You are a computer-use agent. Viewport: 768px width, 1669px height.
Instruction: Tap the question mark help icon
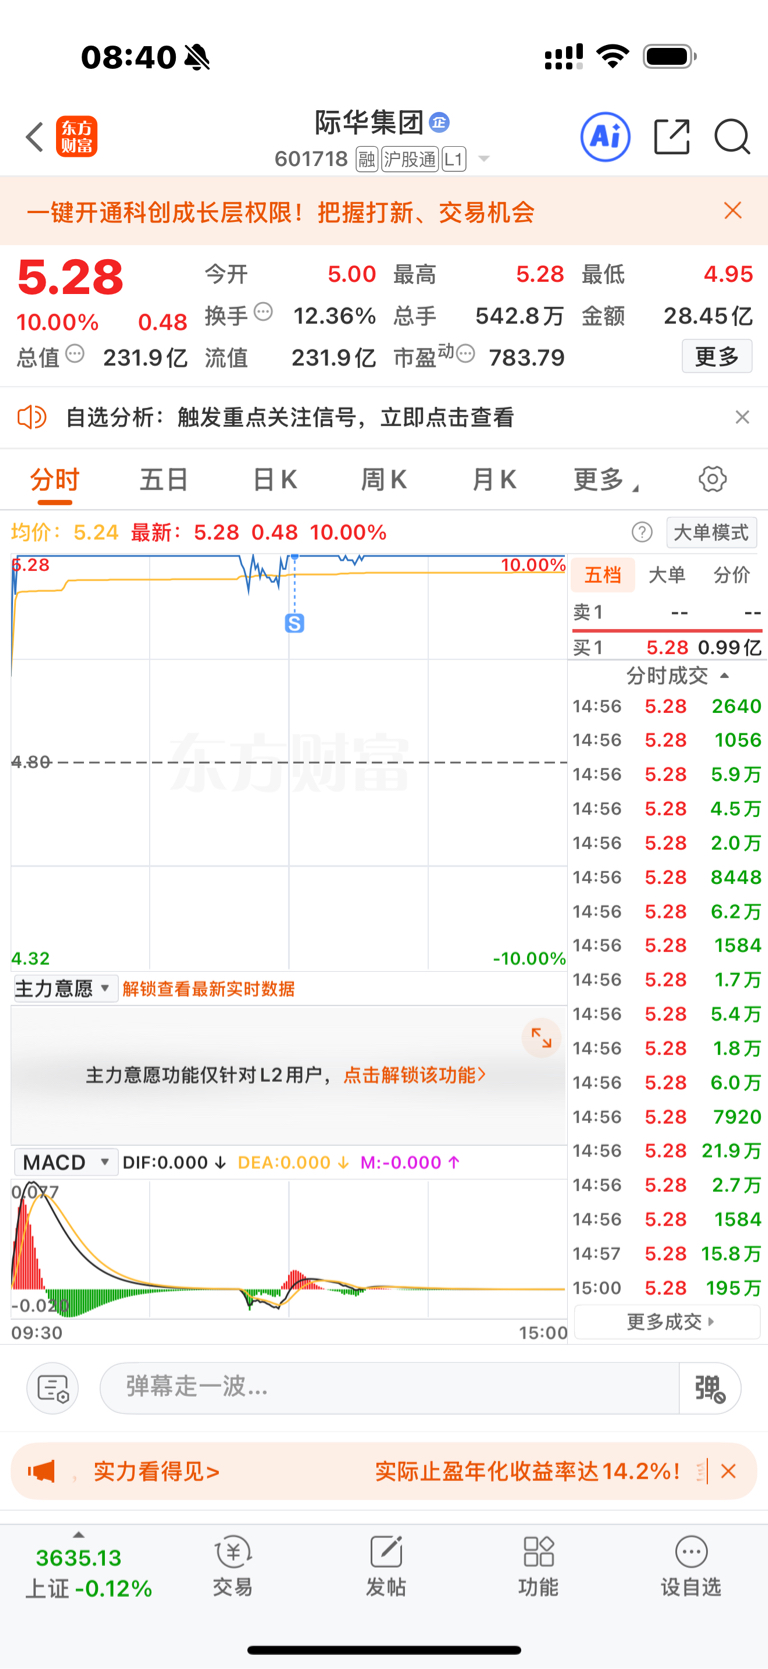[x=642, y=532]
